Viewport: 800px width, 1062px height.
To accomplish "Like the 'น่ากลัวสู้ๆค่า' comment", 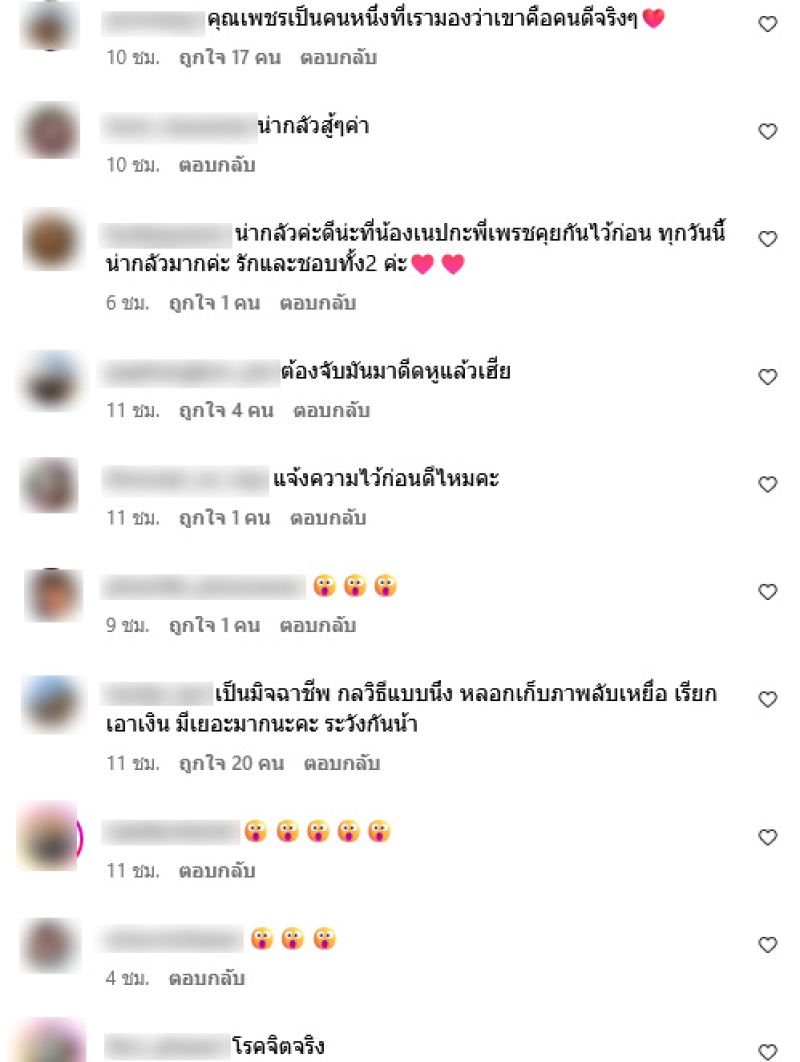I will click(x=767, y=131).
